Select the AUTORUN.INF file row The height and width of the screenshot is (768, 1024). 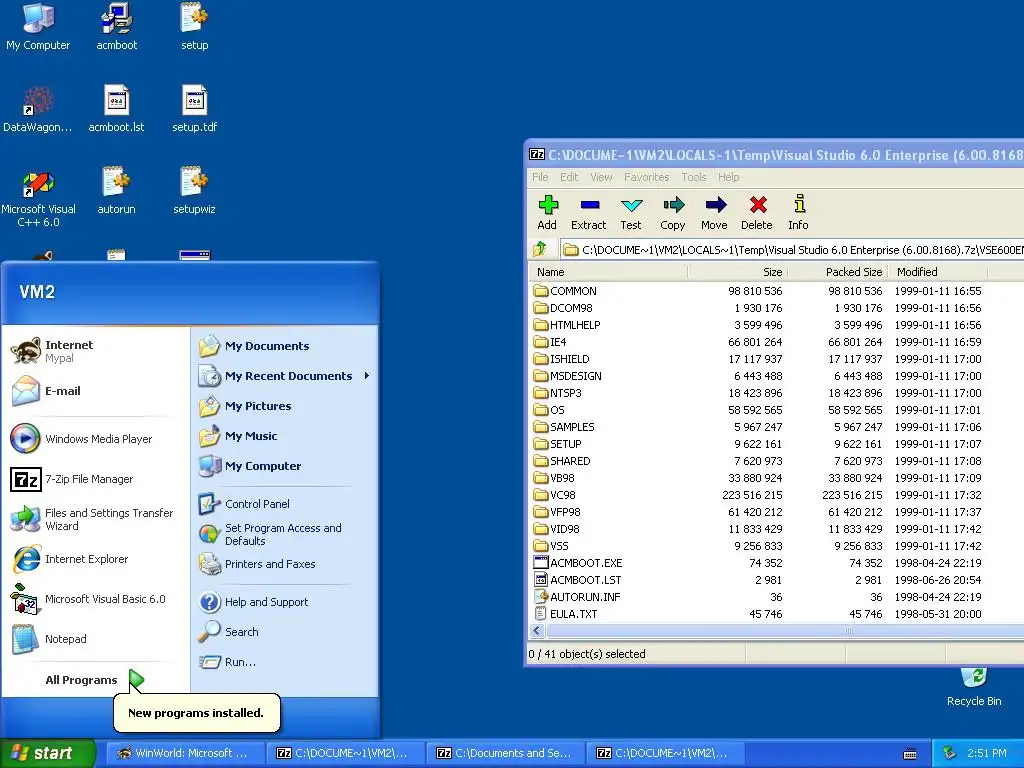pos(776,597)
